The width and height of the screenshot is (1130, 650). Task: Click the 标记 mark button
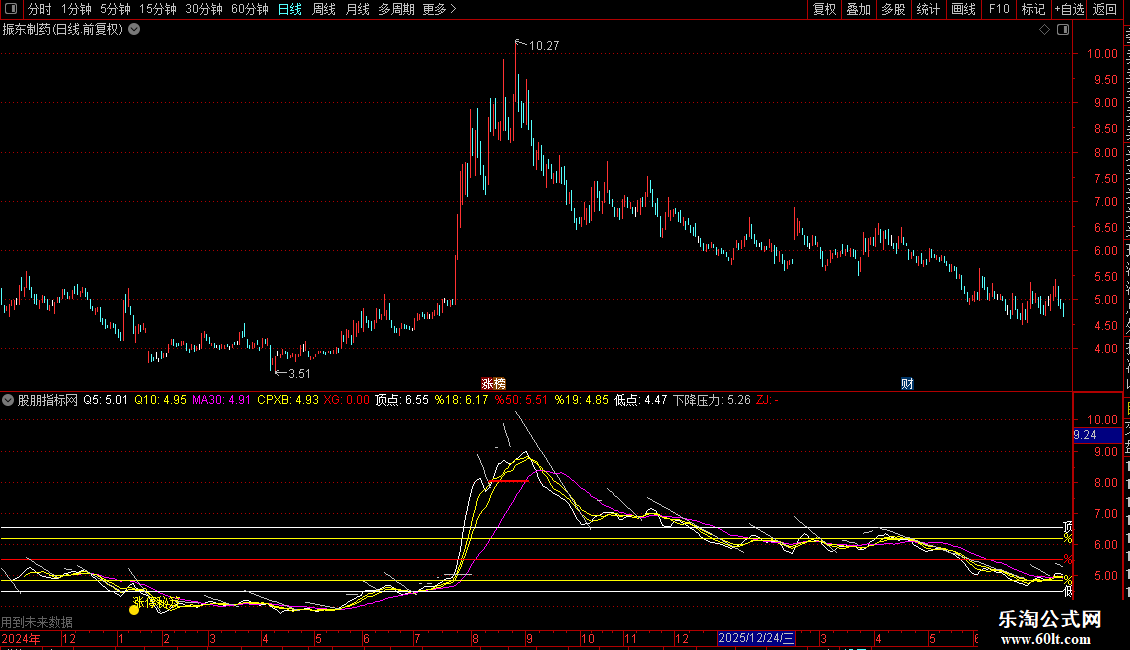[x=1033, y=9]
